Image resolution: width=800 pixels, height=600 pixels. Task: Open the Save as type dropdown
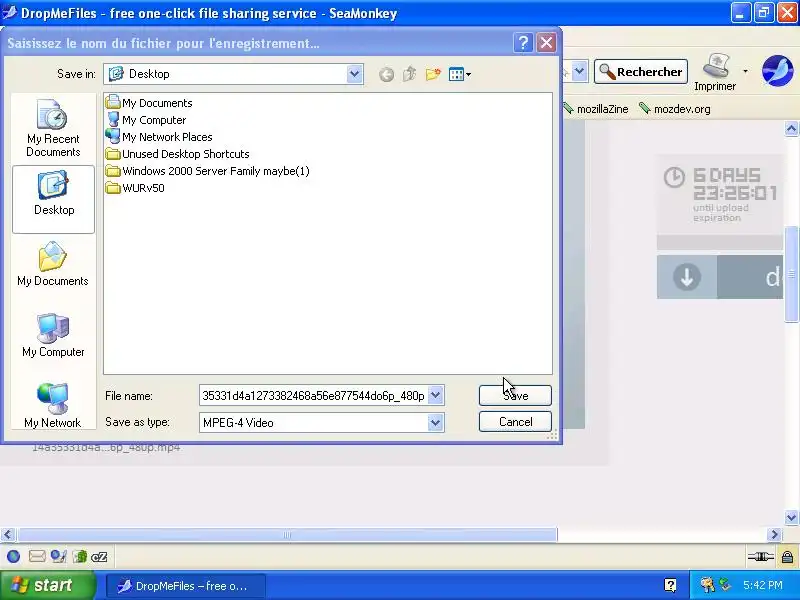(435, 422)
